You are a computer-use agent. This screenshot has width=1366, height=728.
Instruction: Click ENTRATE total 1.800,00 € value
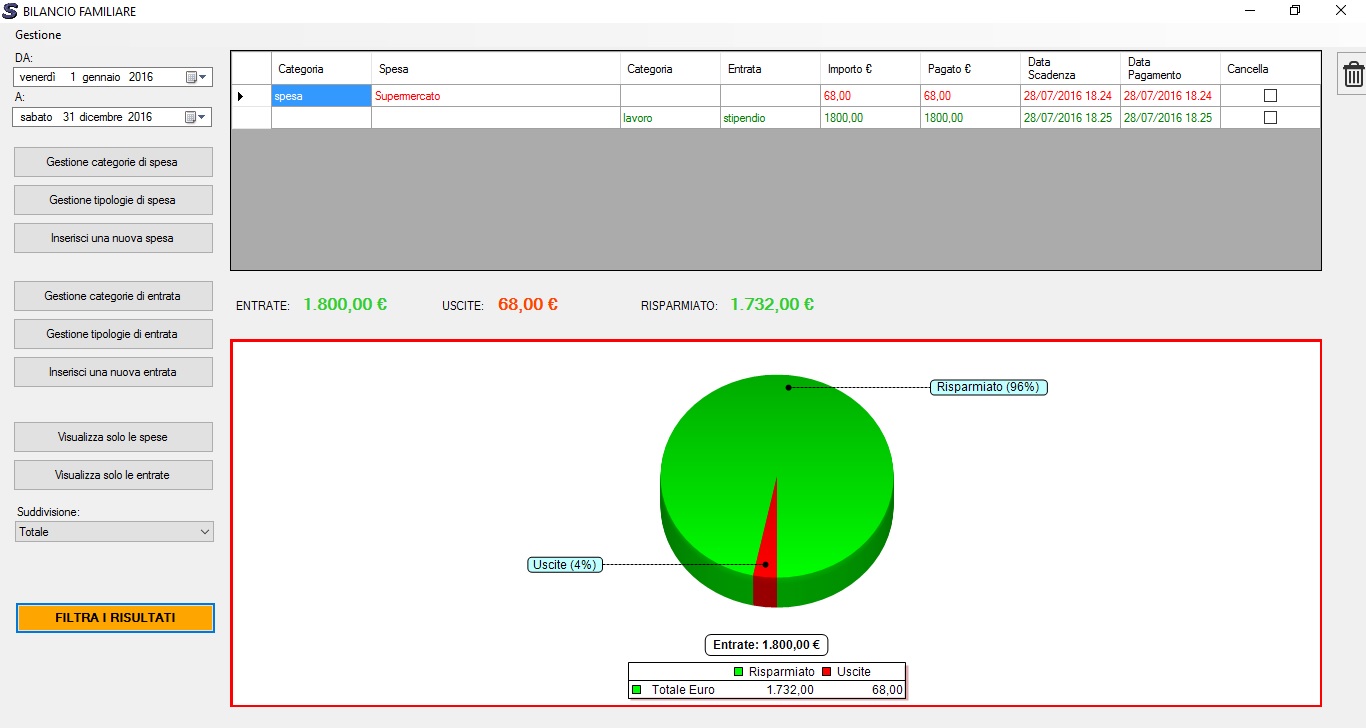345,304
